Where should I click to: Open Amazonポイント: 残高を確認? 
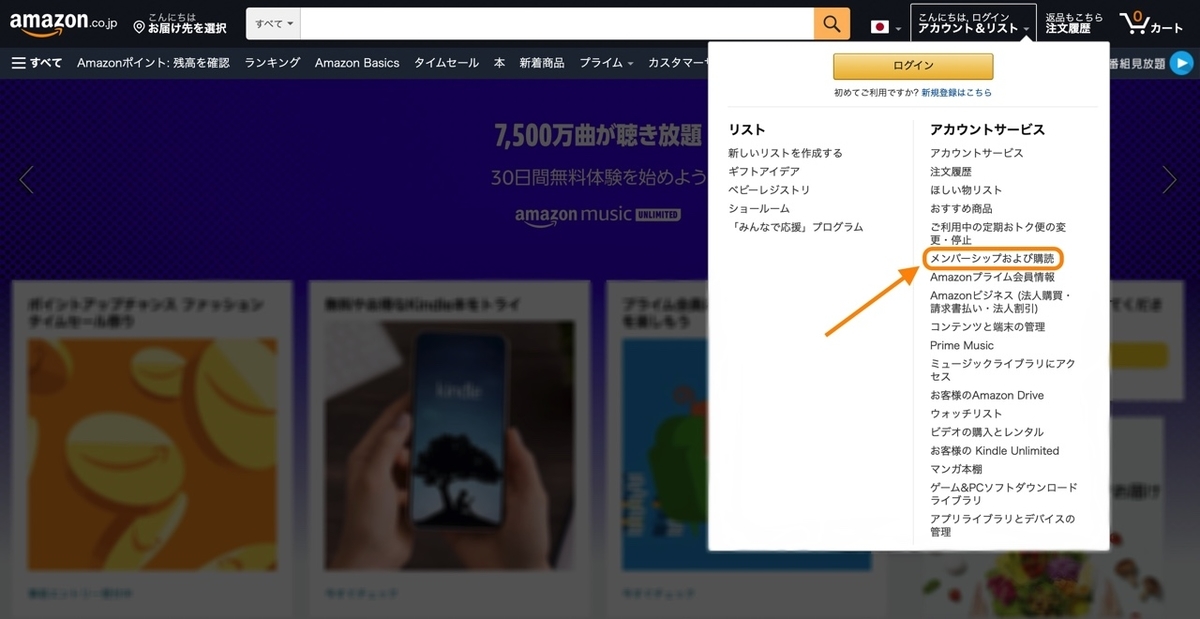pos(153,63)
